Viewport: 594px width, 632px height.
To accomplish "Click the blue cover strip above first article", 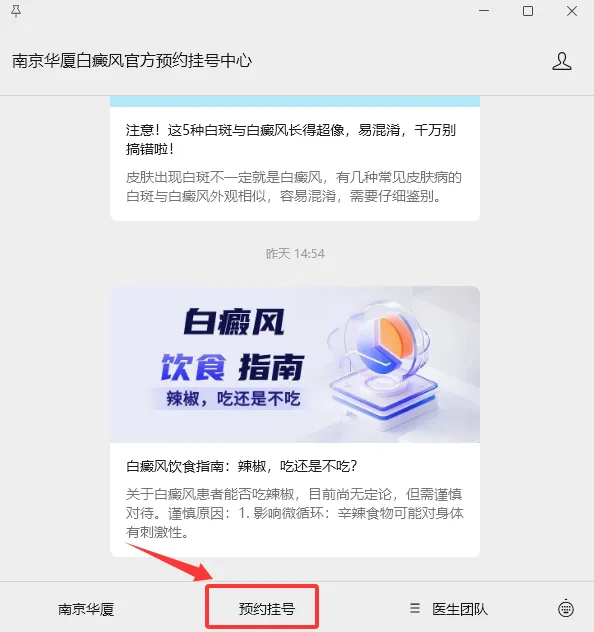I will [x=295, y=102].
